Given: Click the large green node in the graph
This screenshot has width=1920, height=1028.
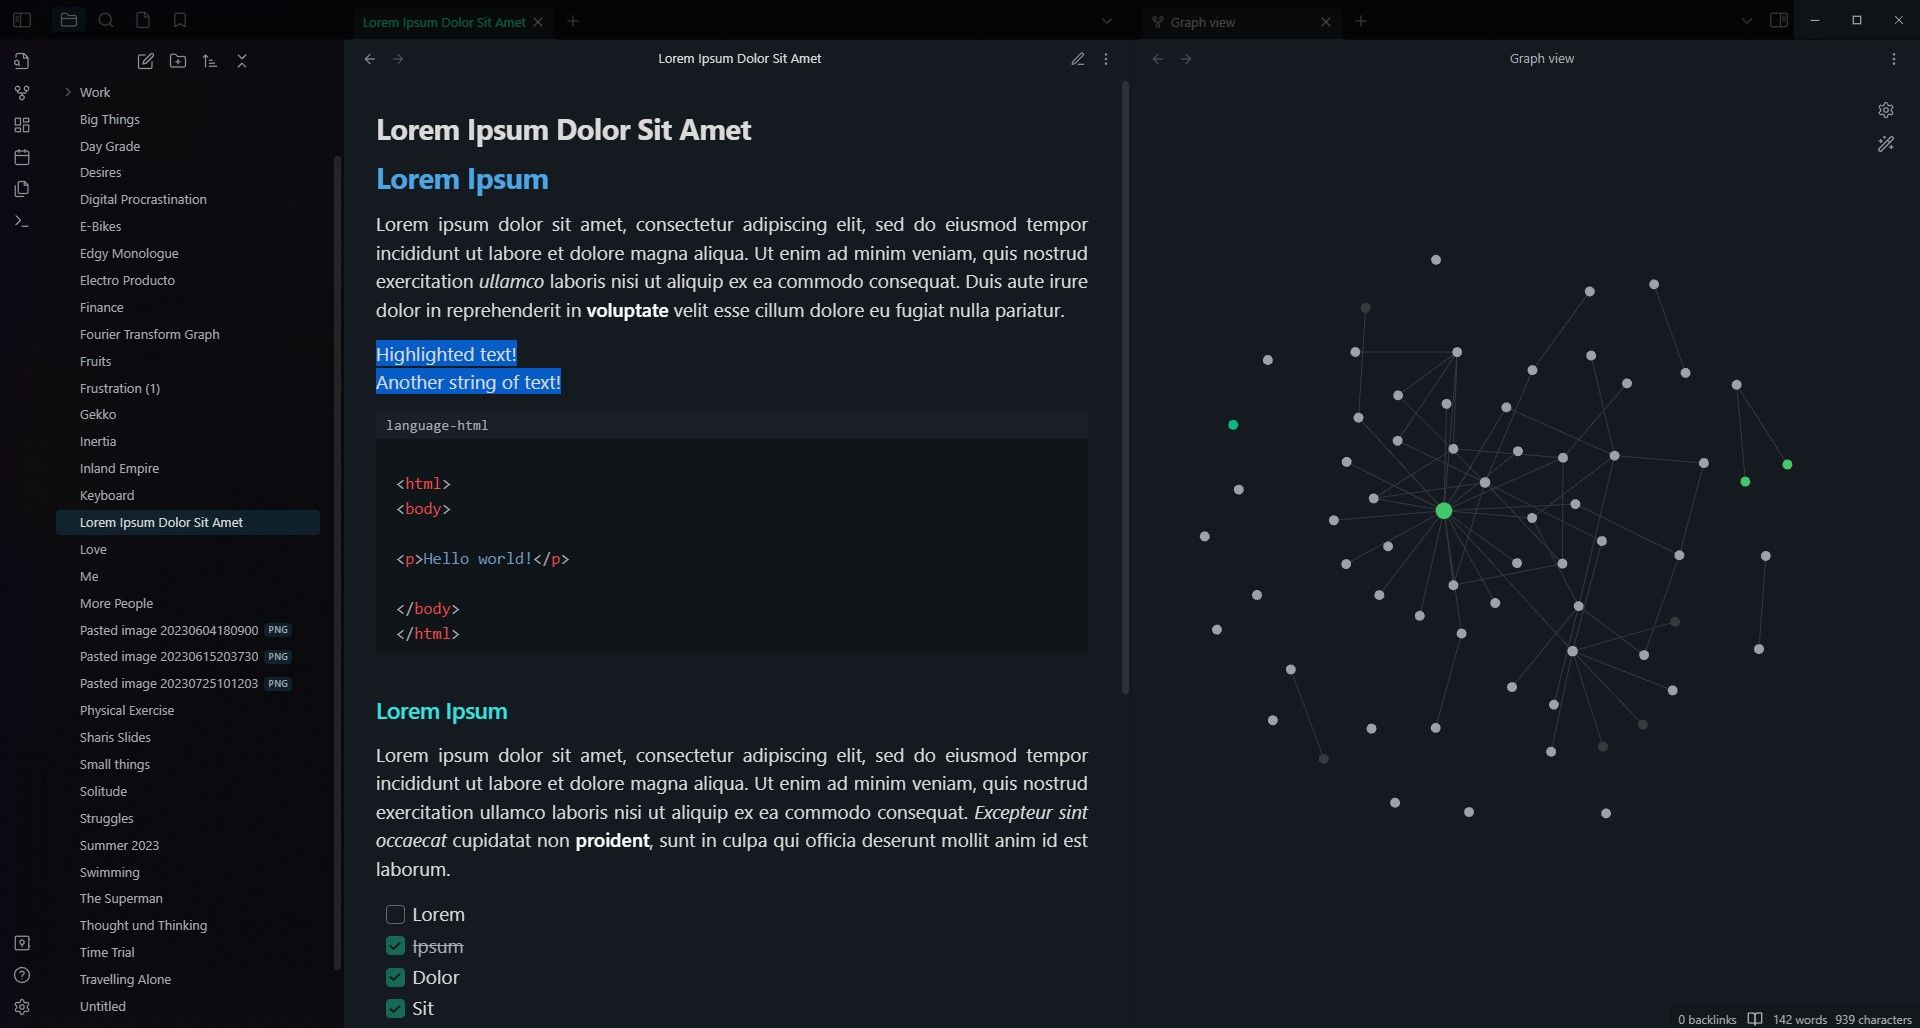Looking at the screenshot, I should pyautogui.click(x=1443, y=511).
